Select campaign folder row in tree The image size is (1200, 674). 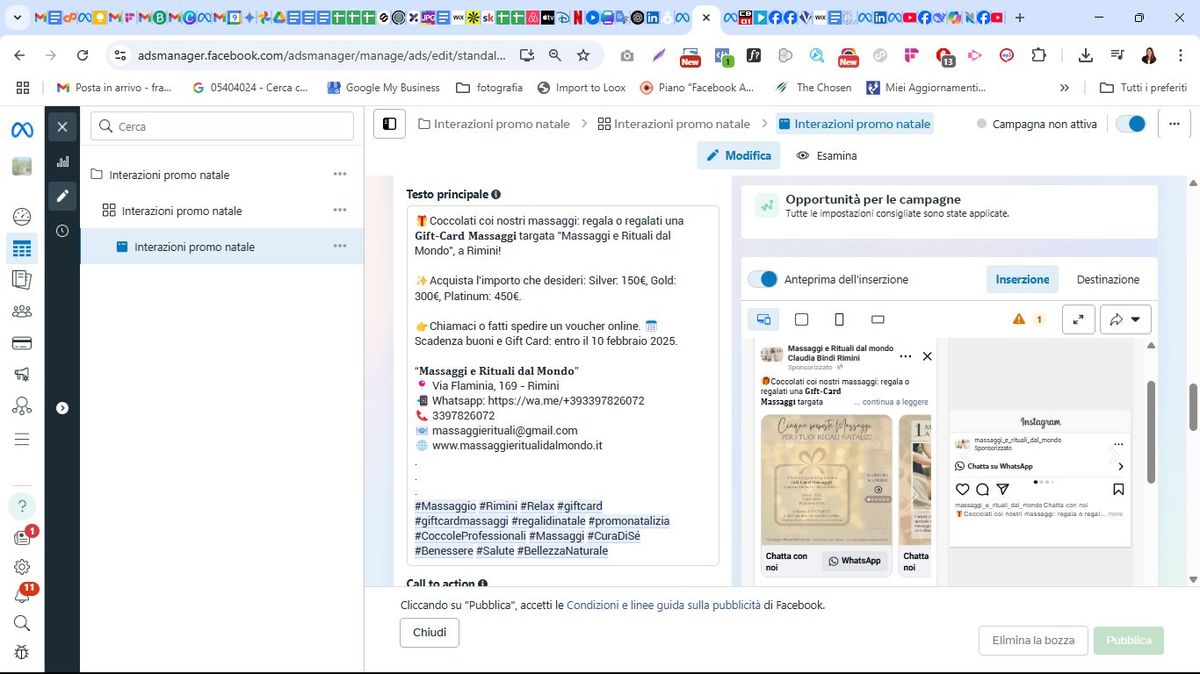[222, 174]
